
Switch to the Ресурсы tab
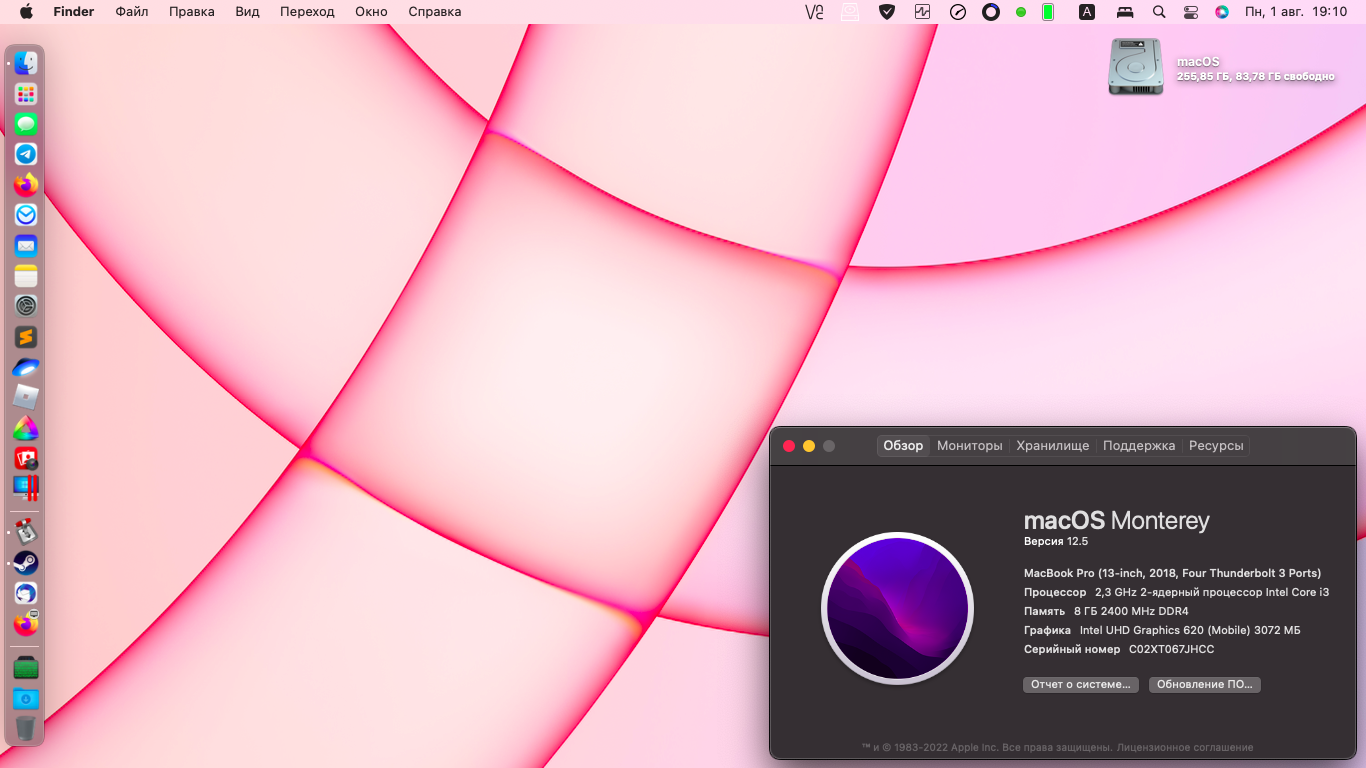click(1216, 446)
